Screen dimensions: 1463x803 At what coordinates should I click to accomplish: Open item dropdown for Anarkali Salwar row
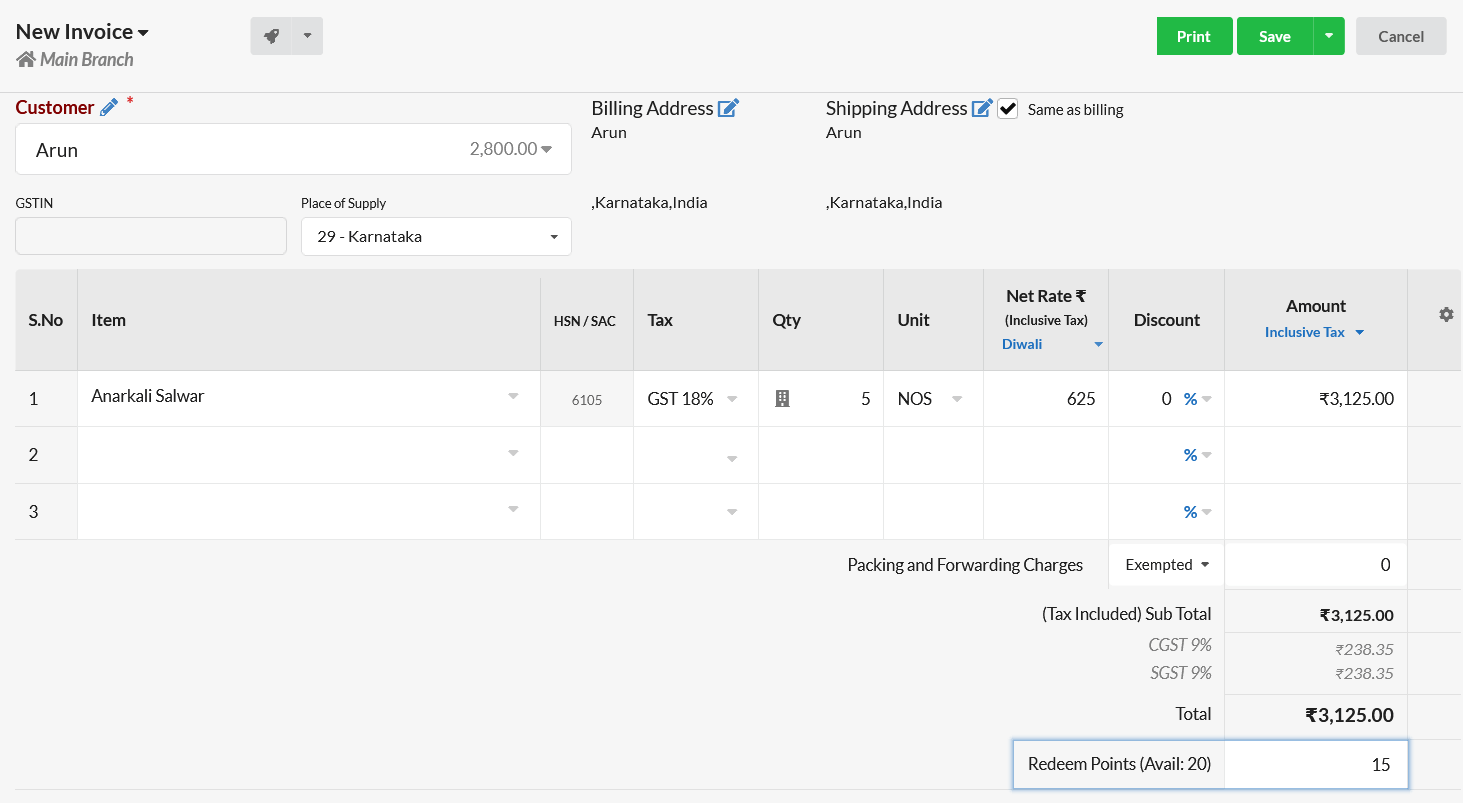pos(513,396)
